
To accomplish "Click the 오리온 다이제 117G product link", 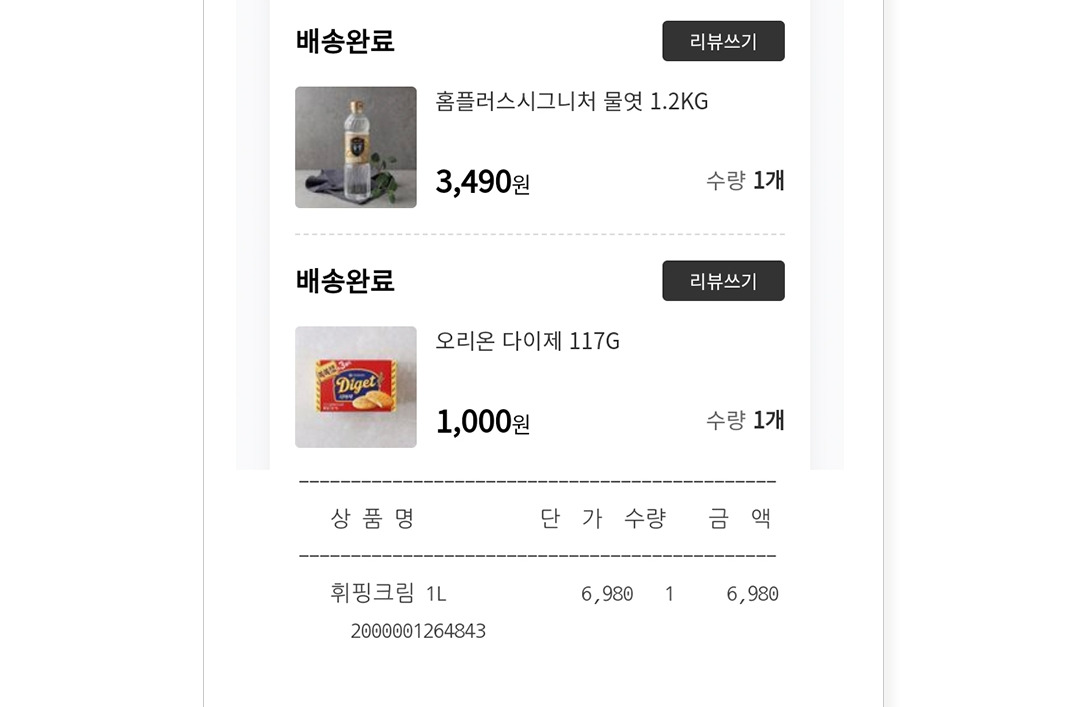I will [529, 341].
